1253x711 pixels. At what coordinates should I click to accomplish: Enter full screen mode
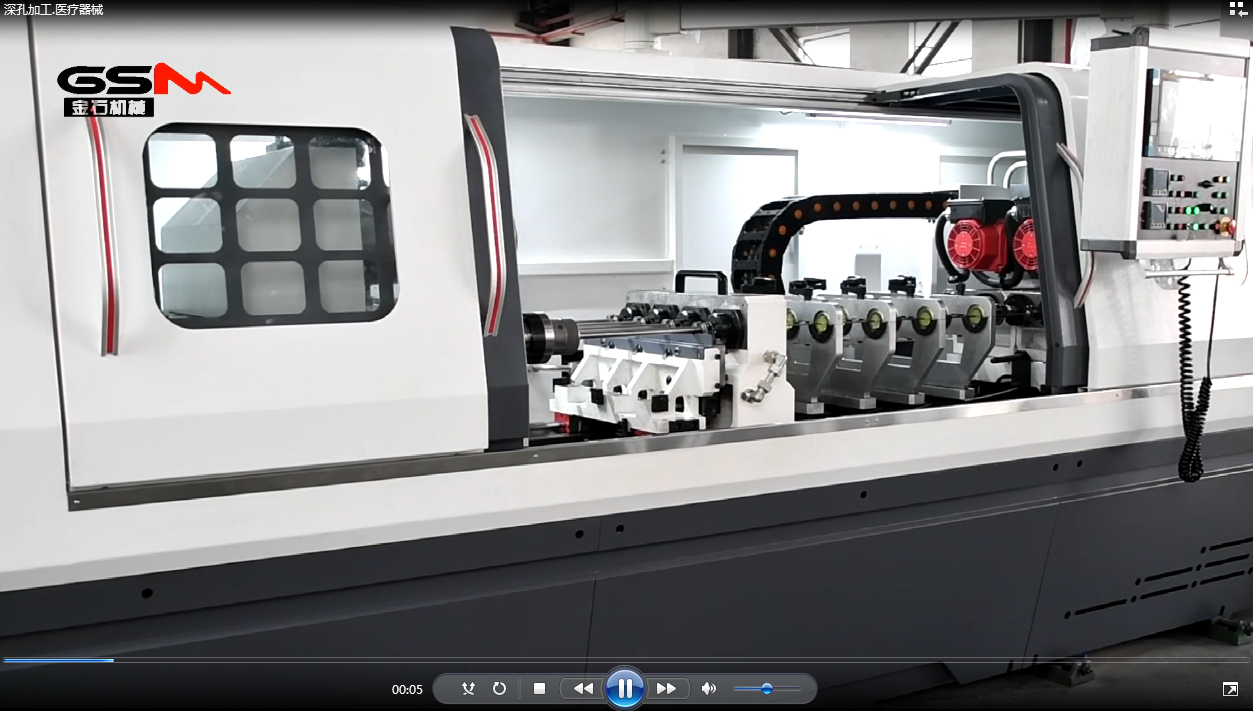pyautogui.click(x=1230, y=689)
